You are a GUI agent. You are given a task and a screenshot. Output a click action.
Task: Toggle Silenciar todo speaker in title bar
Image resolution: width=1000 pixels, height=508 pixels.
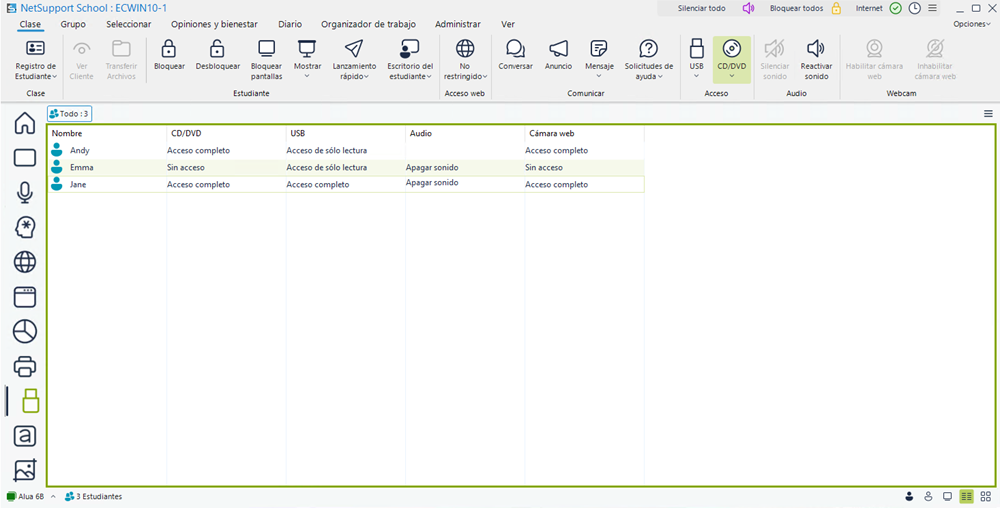(749, 8)
